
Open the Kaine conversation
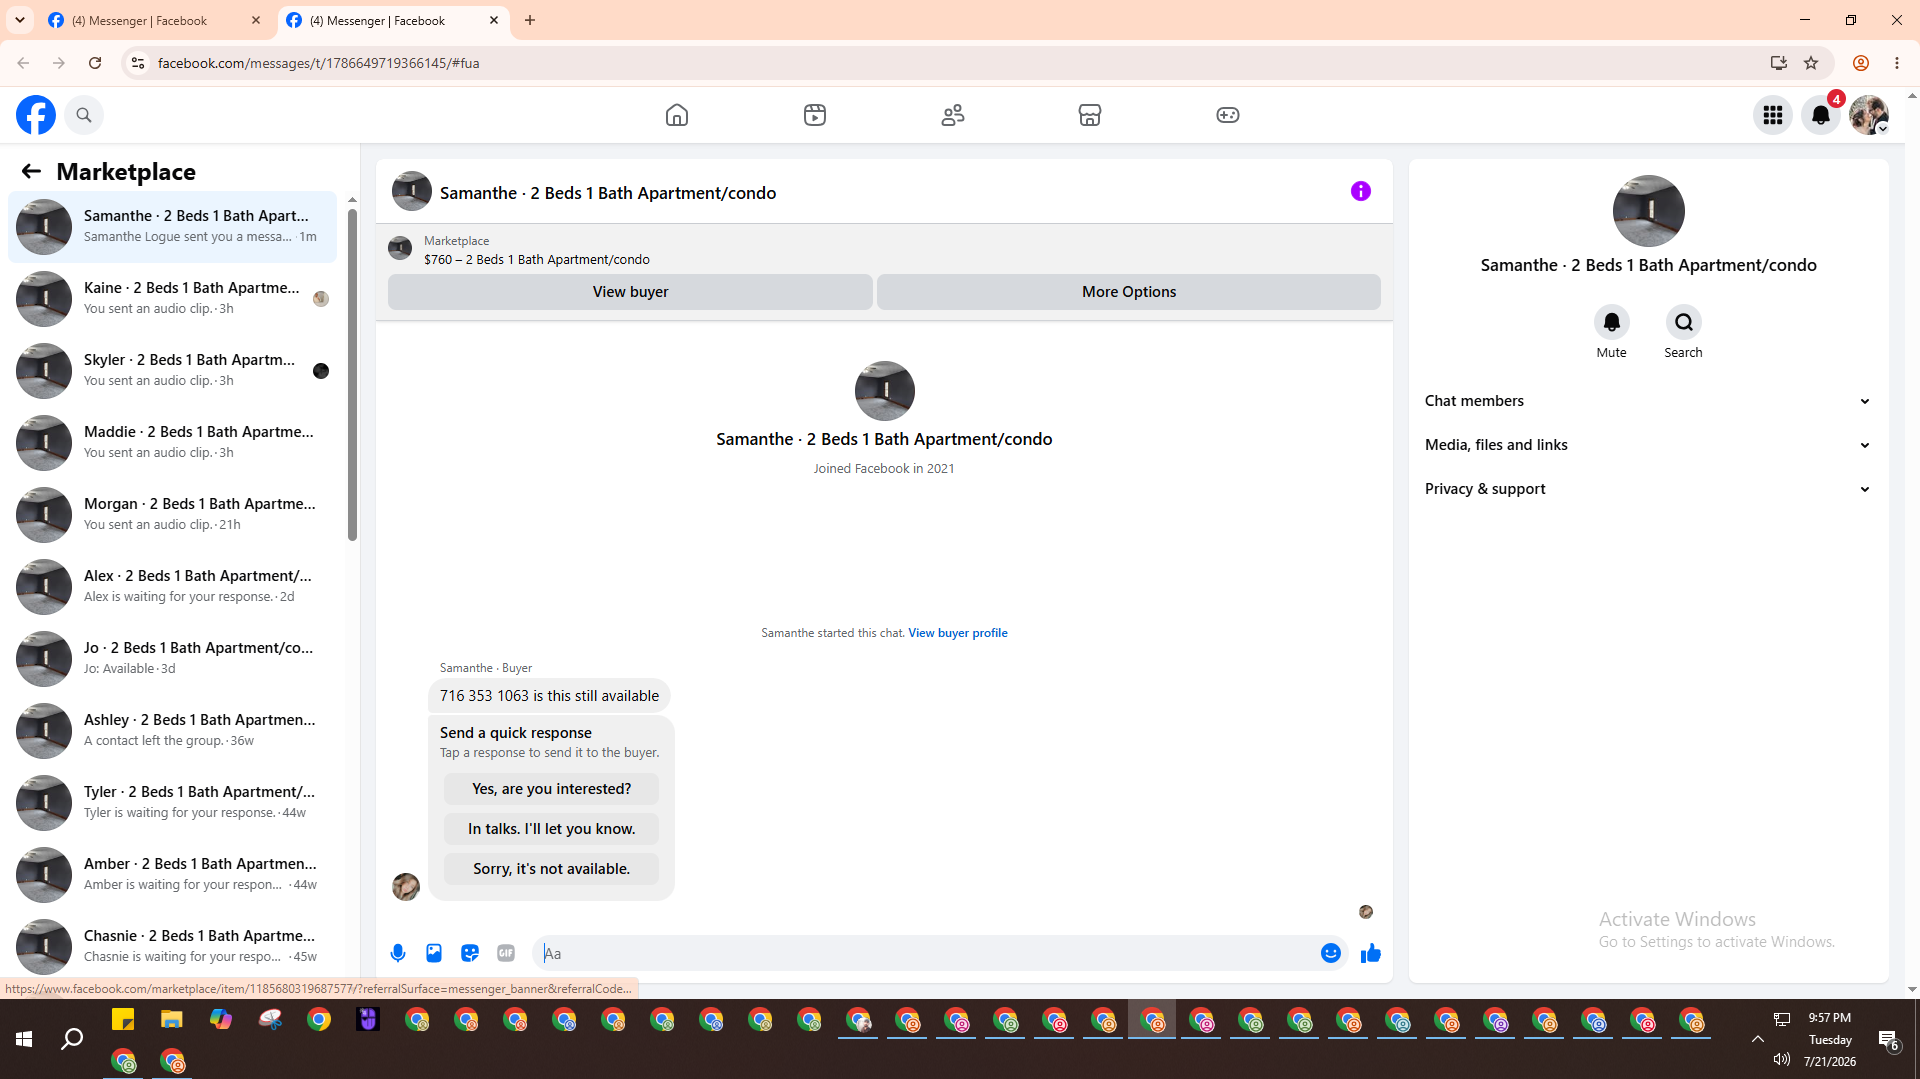(172, 298)
